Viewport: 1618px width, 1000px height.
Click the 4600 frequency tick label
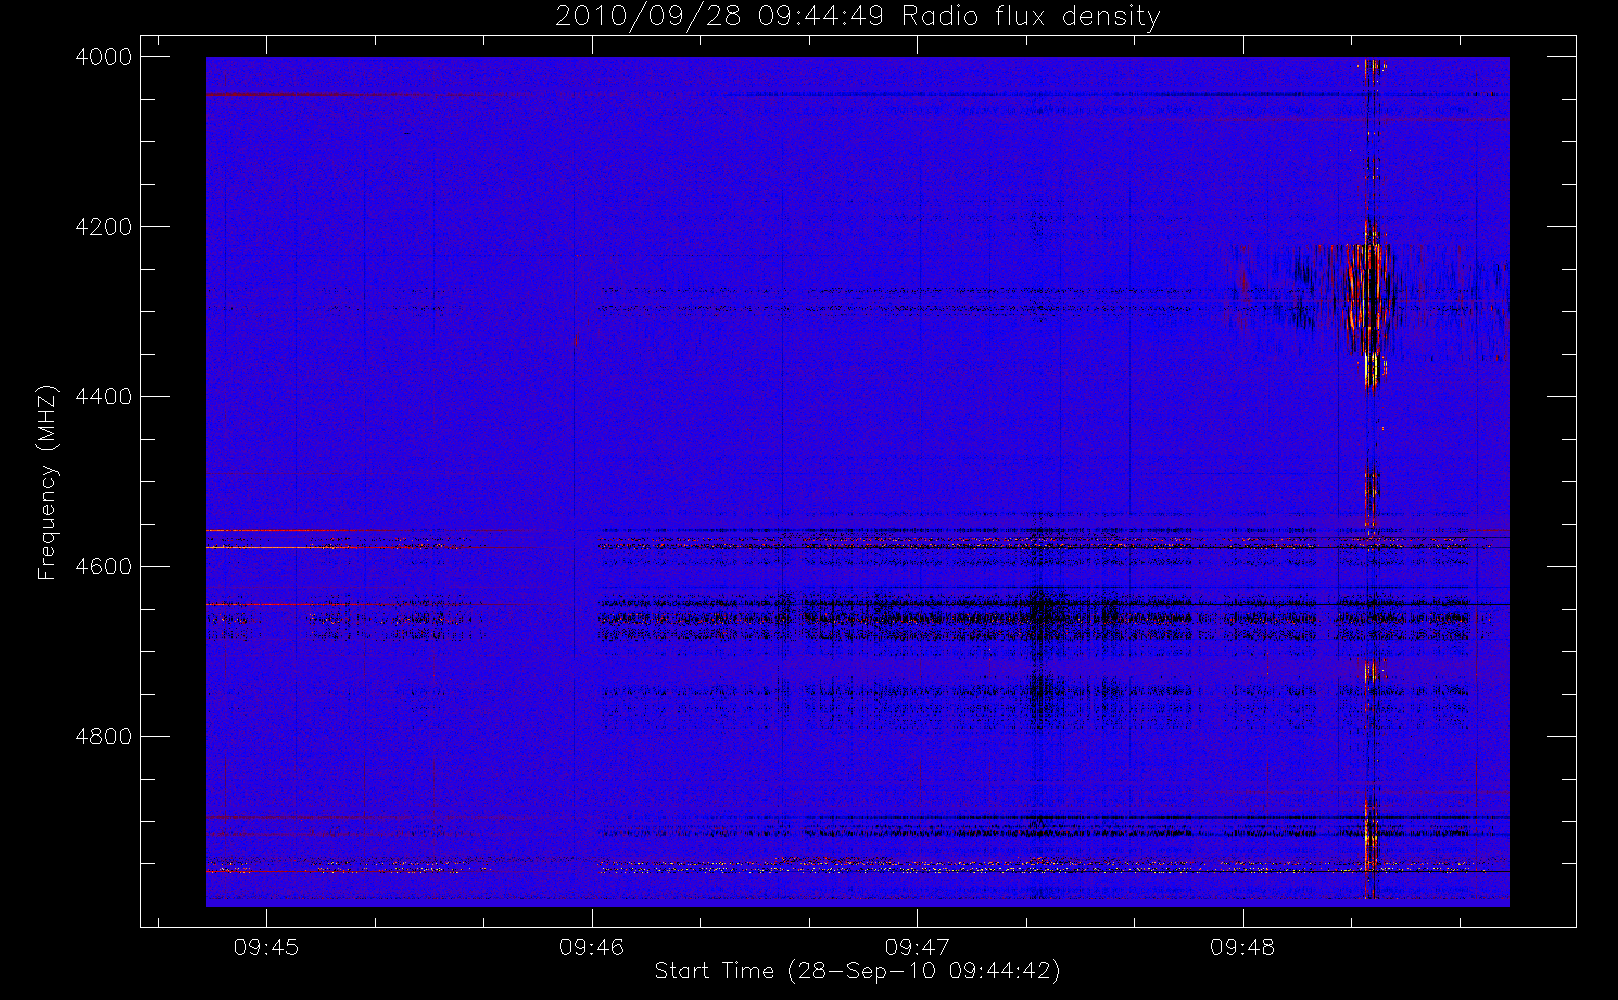pyautogui.click(x=104, y=567)
